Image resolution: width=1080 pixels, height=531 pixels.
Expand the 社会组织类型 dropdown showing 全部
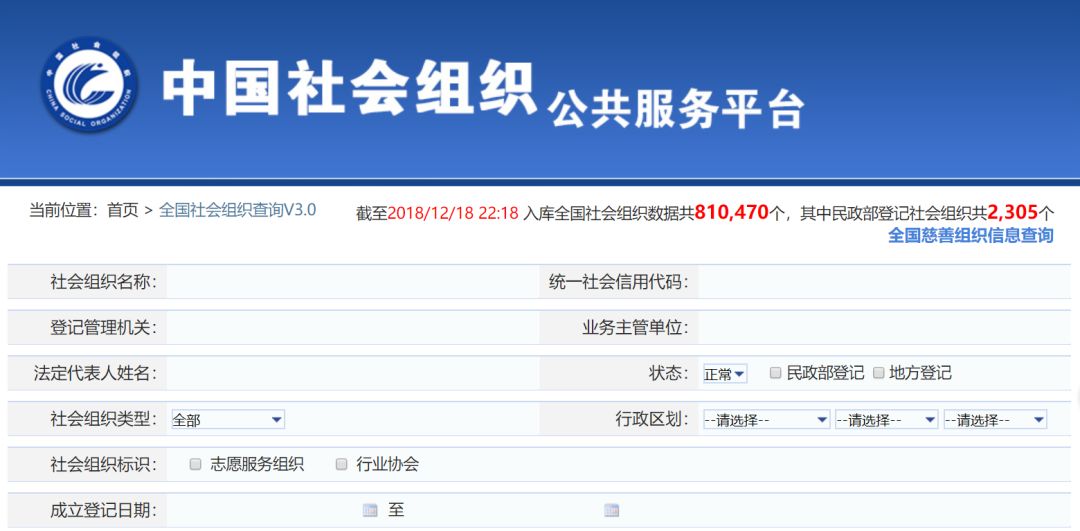tap(227, 420)
